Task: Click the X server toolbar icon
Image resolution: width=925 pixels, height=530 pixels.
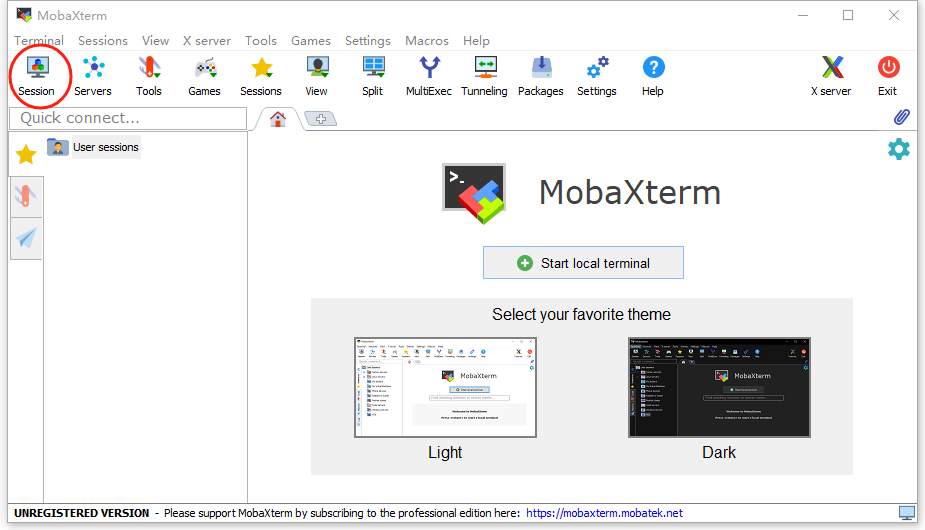Action: (x=831, y=76)
